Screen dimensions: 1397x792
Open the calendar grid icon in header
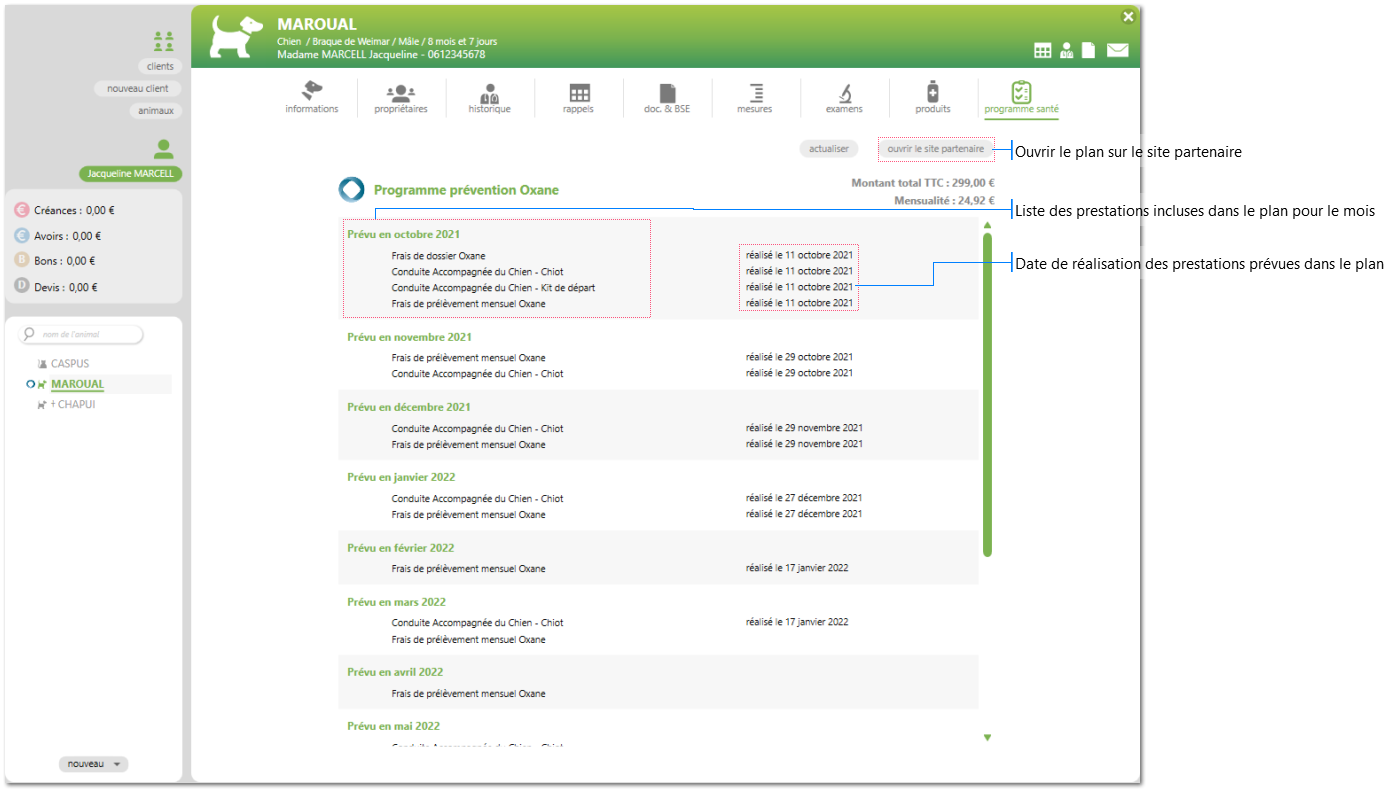point(1043,51)
